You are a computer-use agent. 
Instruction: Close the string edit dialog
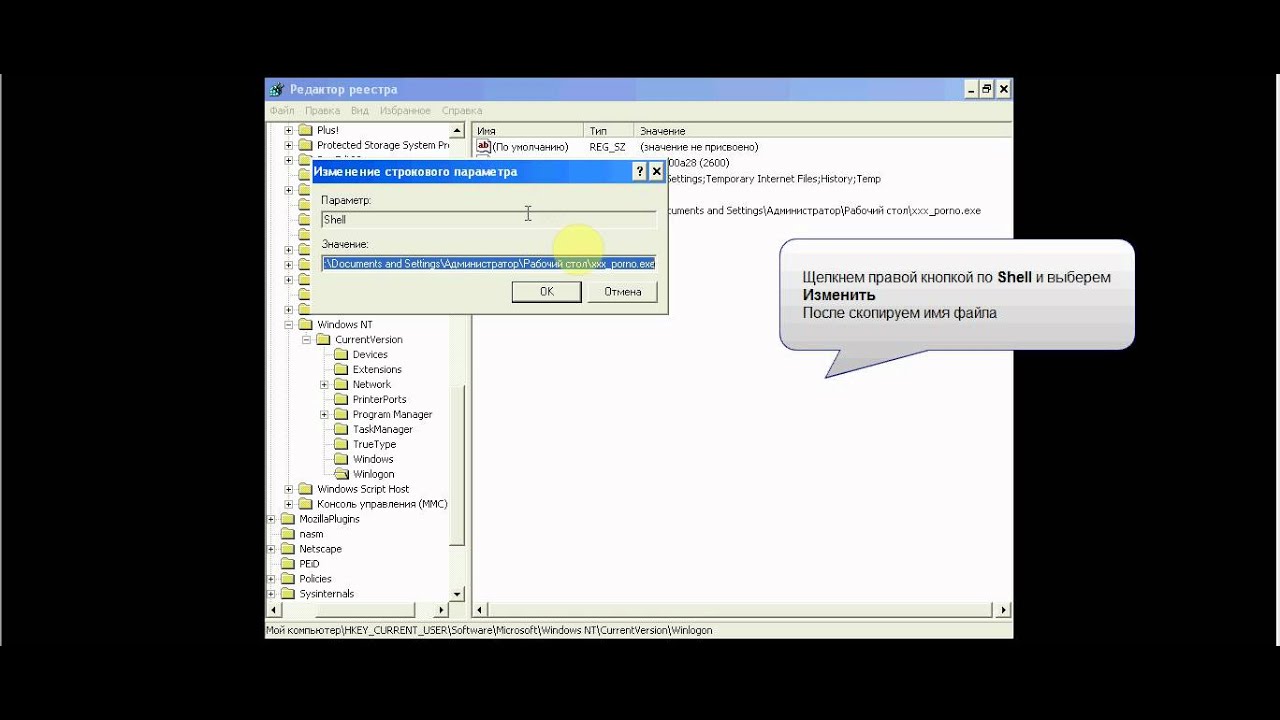click(x=657, y=171)
